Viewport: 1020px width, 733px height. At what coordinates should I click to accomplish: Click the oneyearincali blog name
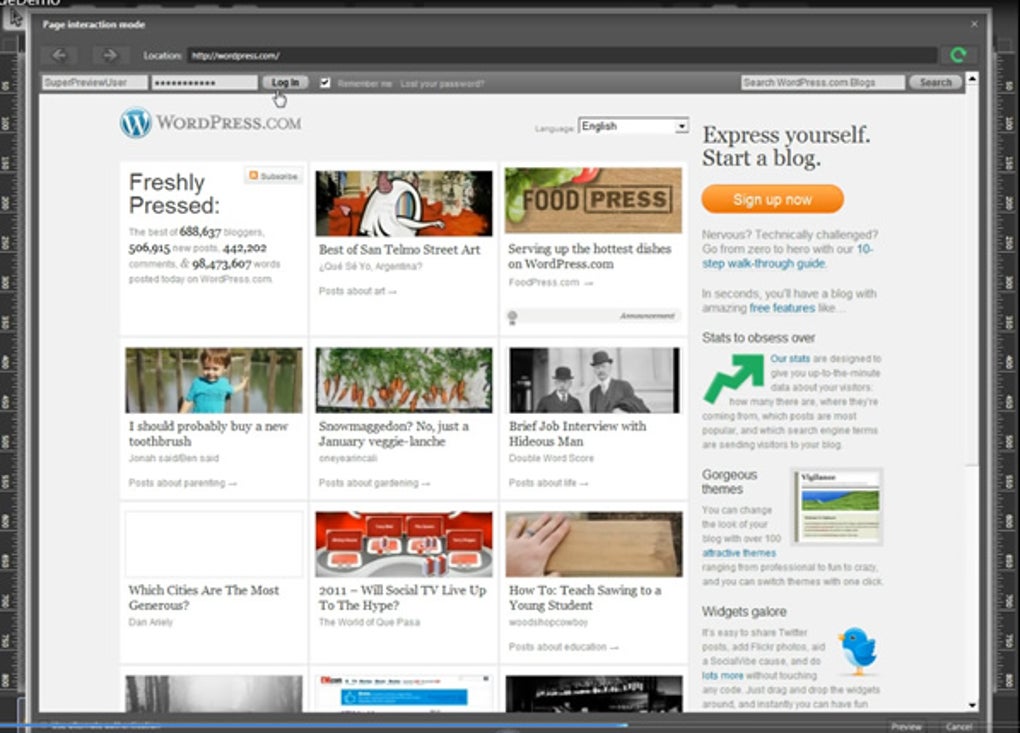[348, 459]
